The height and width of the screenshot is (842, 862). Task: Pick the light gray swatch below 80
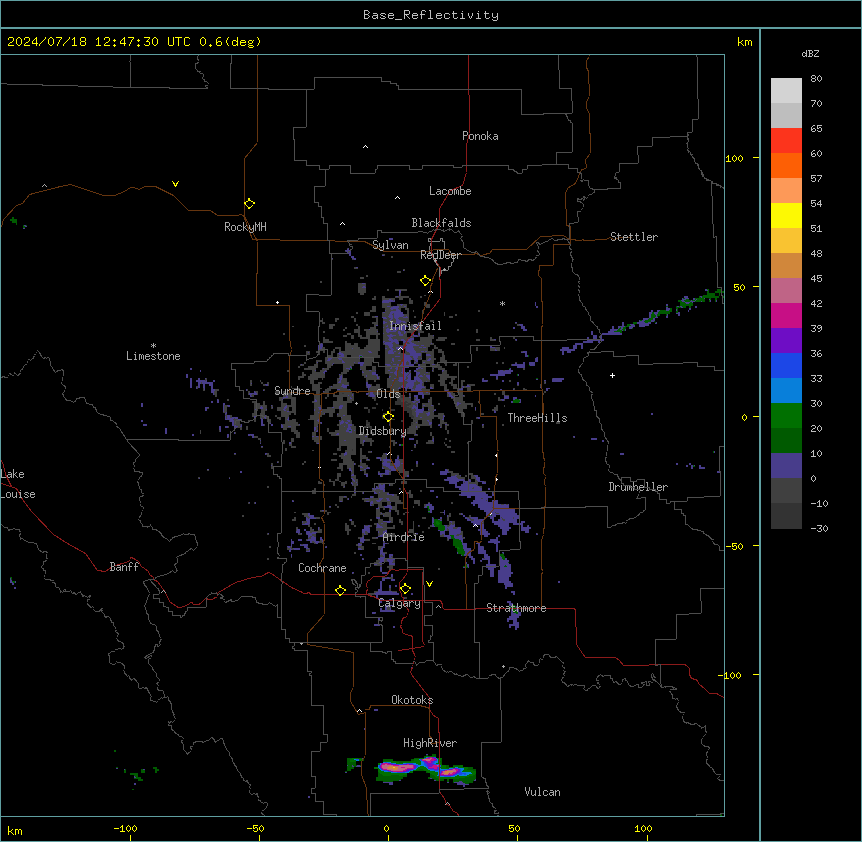coord(786,91)
